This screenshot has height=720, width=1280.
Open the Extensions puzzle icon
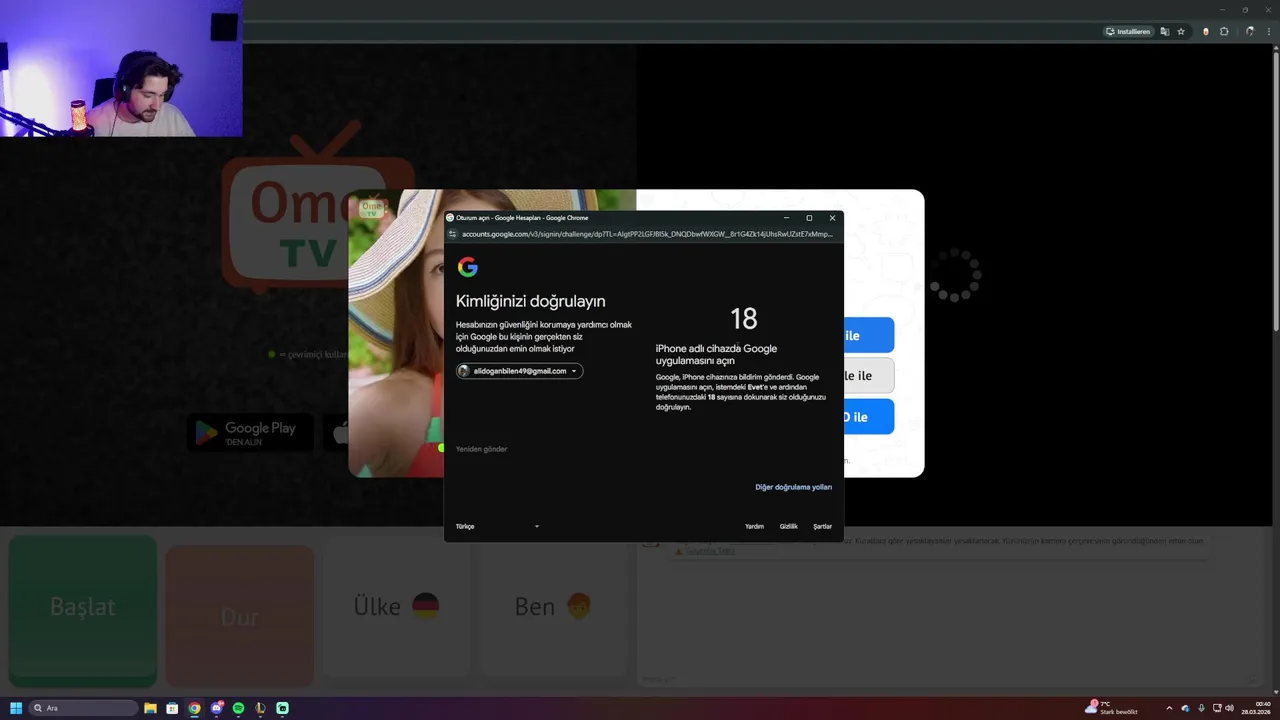point(1224,31)
